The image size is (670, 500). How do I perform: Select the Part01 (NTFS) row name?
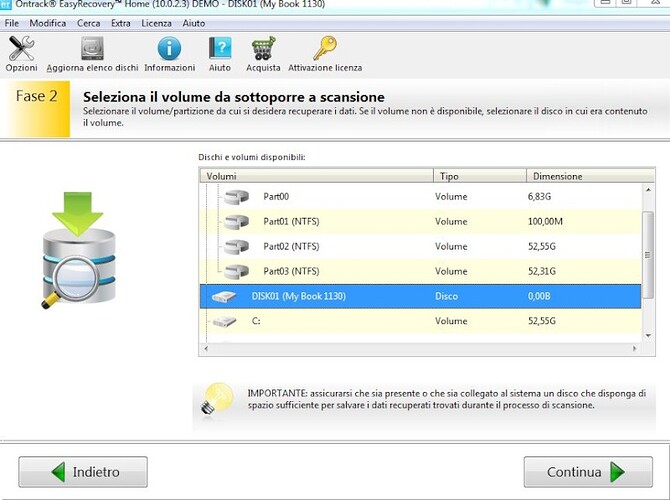[291, 221]
